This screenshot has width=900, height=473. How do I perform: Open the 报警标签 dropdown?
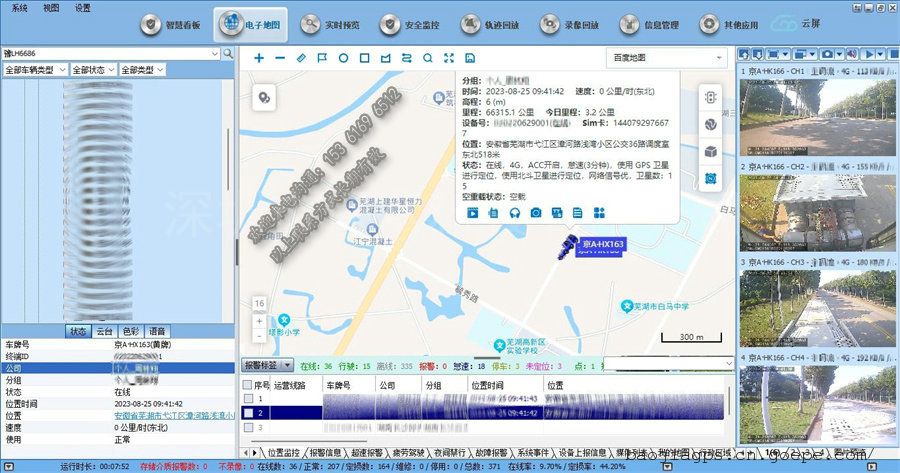pyautogui.click(x=267, y=366)
